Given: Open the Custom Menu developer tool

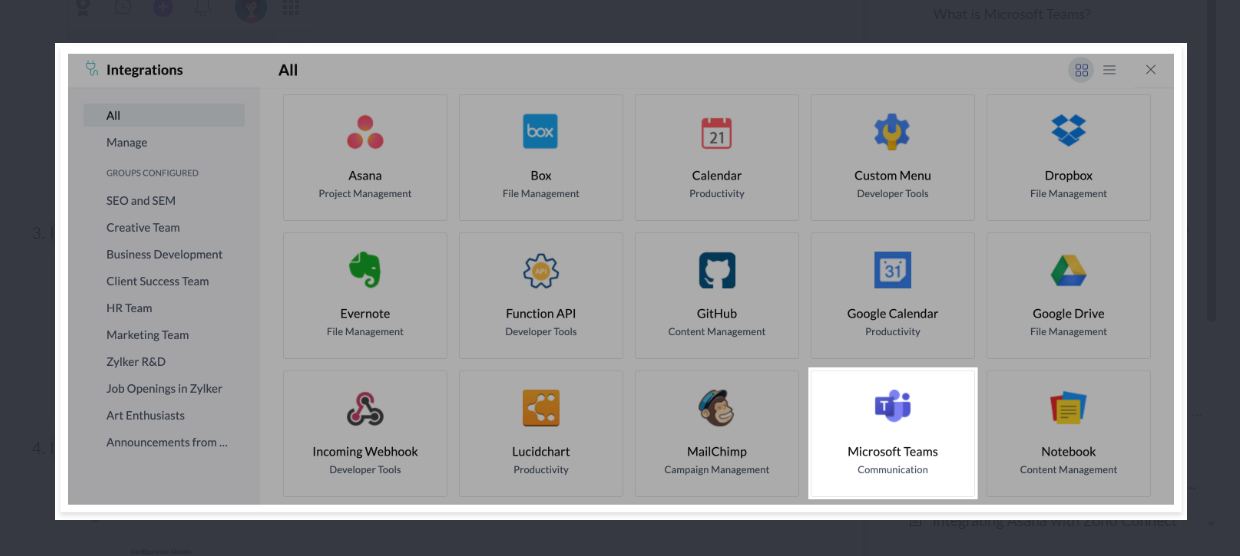Looking at the screenshot, I should [x=893, y=157].
